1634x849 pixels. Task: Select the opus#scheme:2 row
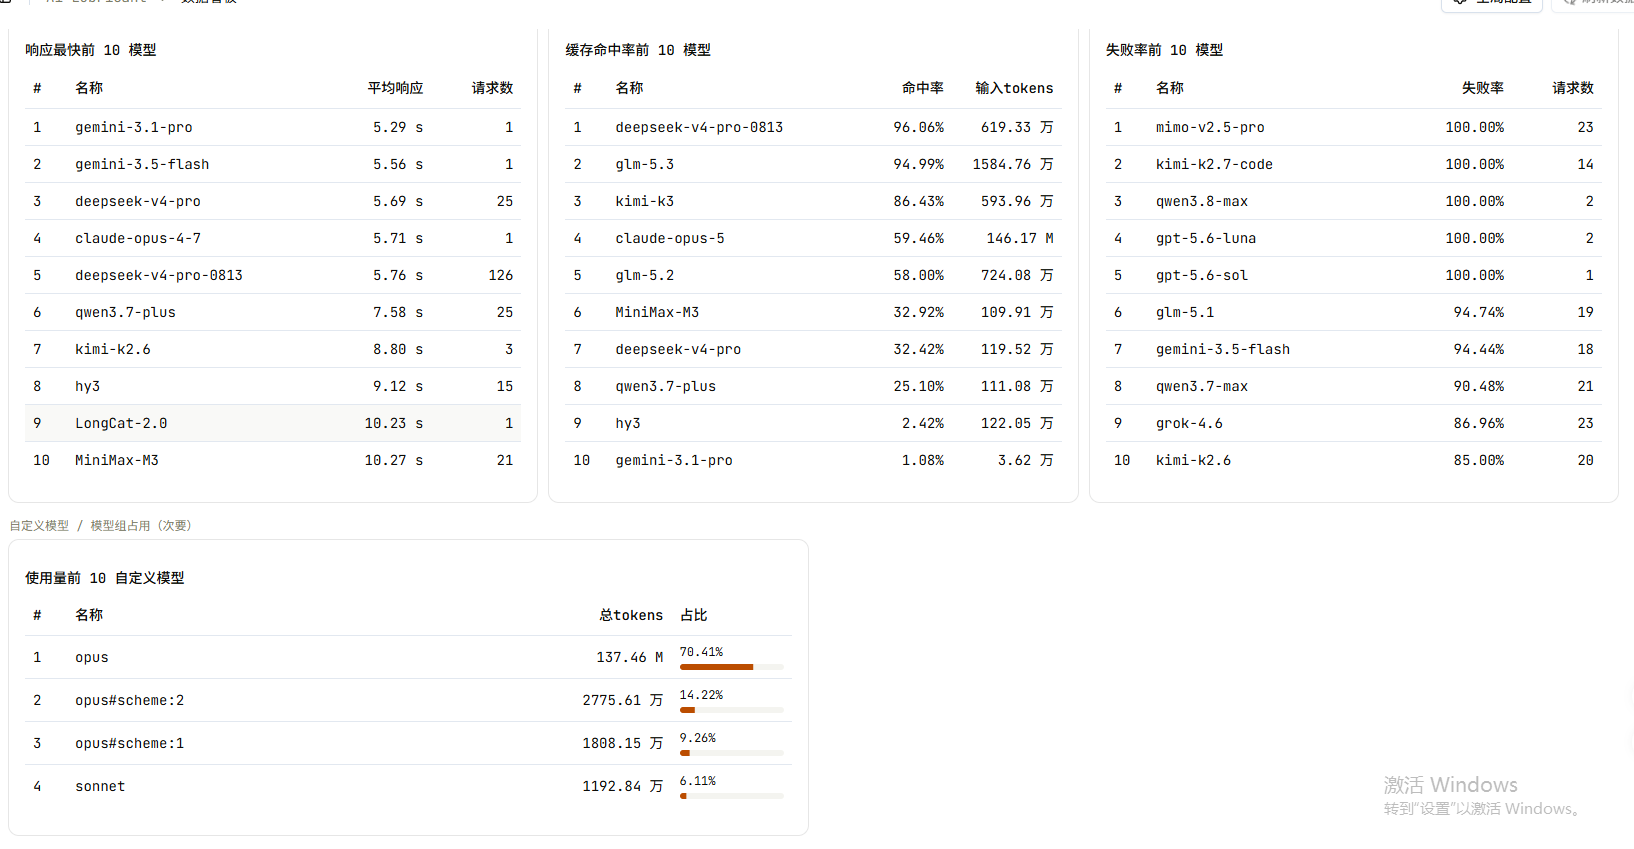[x=408, y=700]
